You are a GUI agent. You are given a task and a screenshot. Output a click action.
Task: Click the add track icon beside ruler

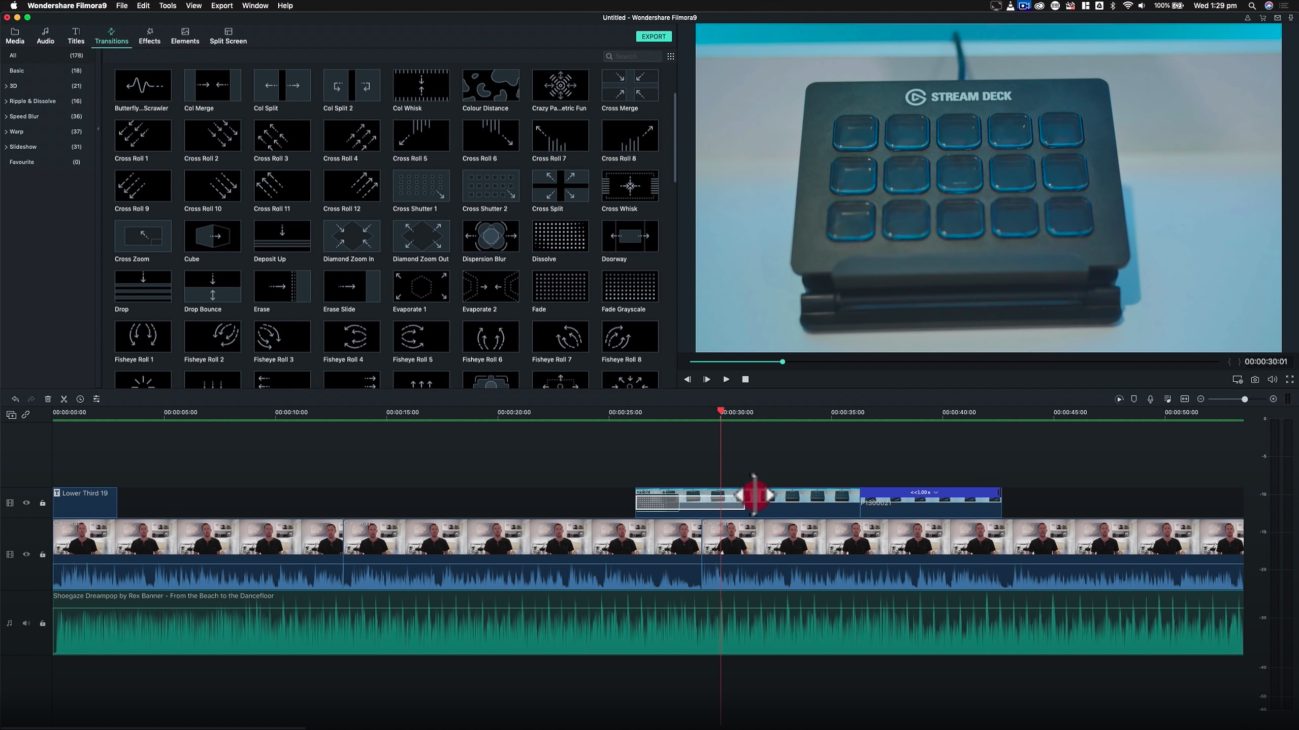point(11,414)
